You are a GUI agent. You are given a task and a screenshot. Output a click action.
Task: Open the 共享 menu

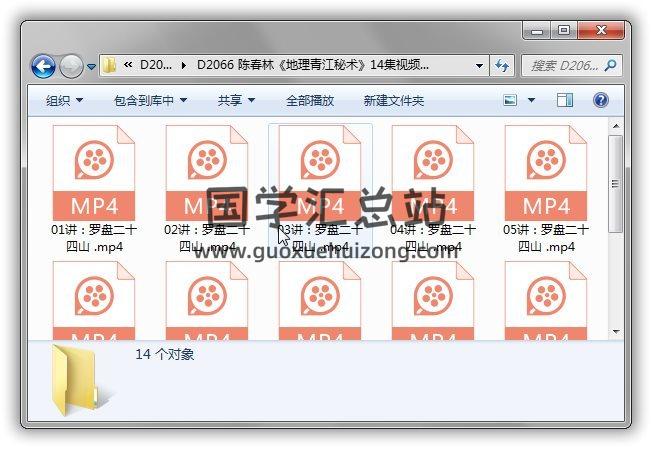[236, 100]
